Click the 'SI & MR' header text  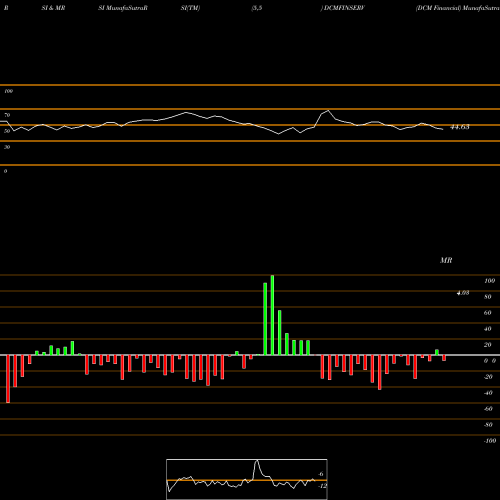coord(53,8)
